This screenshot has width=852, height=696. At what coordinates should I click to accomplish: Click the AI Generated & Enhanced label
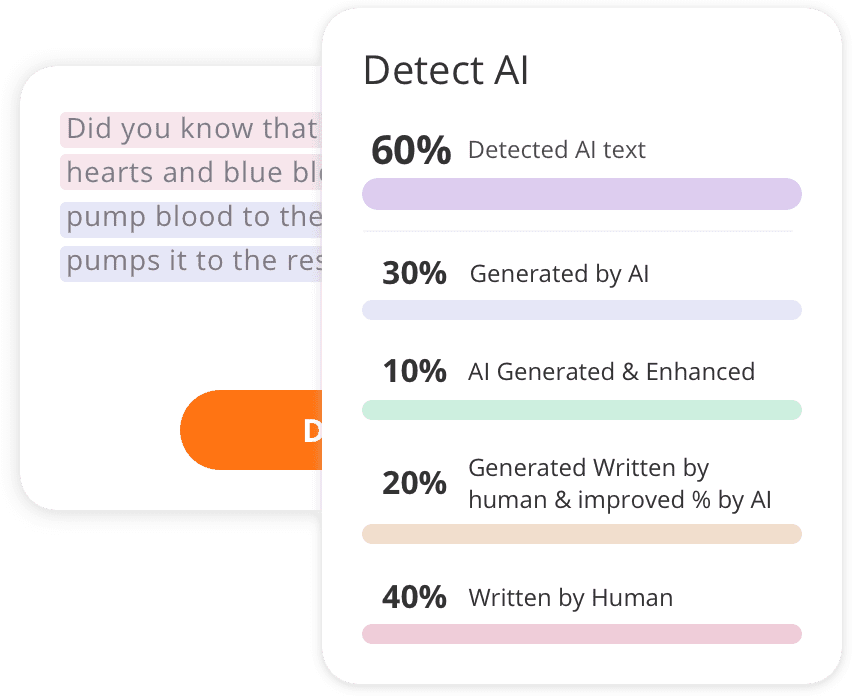pos(612,372)
